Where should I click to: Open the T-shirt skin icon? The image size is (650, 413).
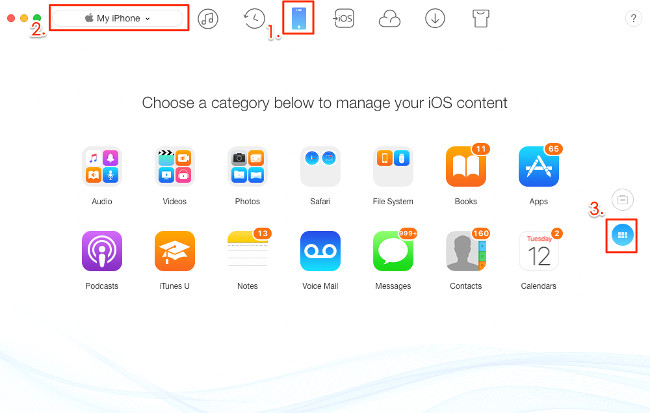point(480,19)
